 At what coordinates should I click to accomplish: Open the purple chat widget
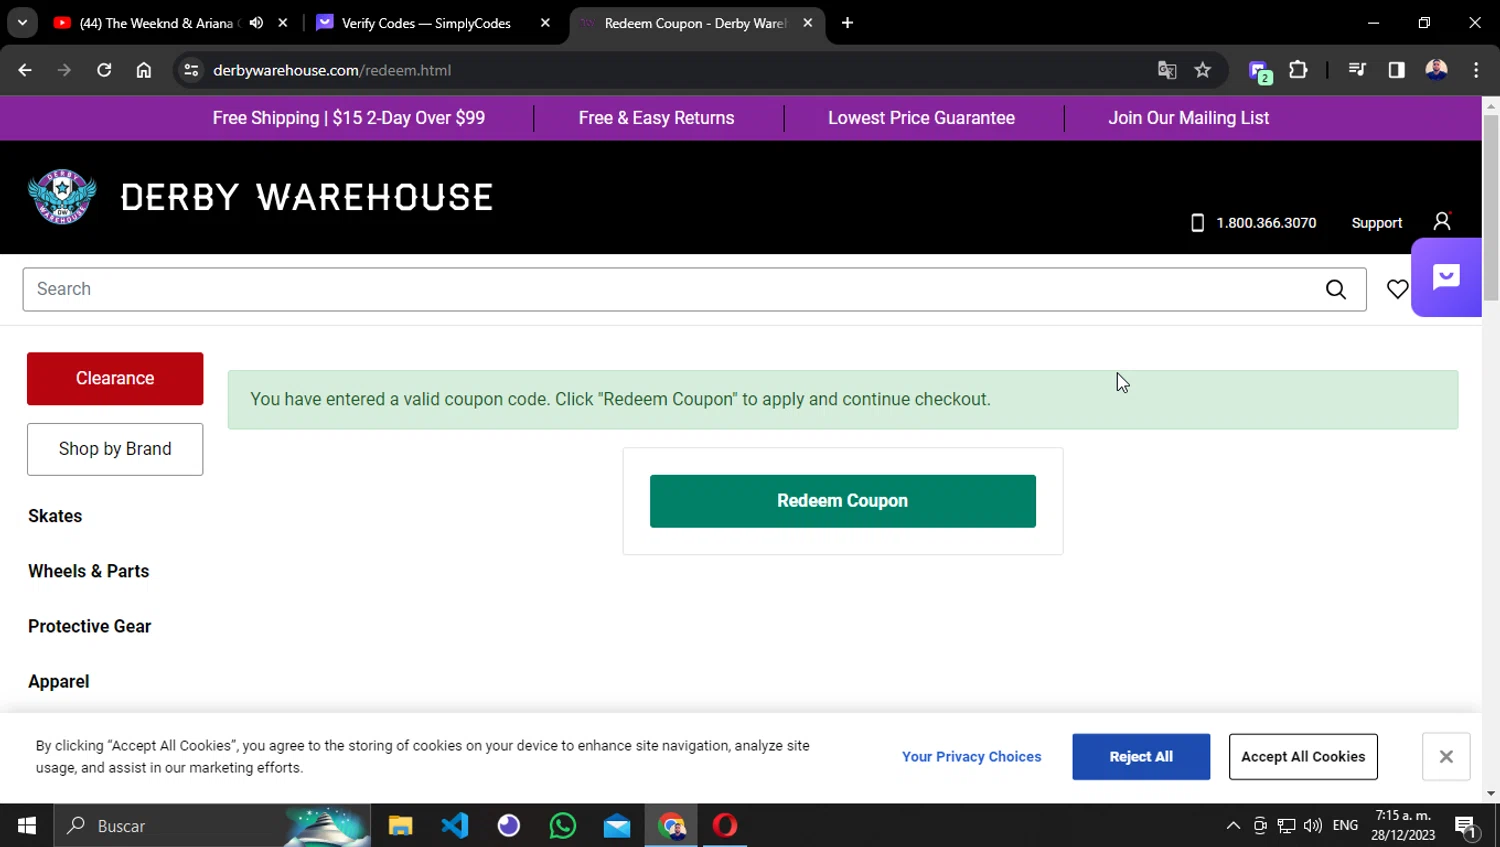click(1446, 277)
